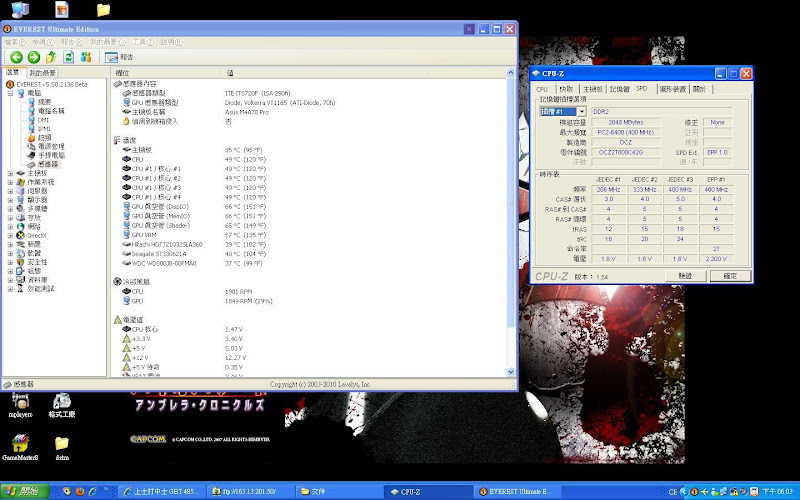Click the EVEREST up-level arrow icon
The width and height of the screenshot is (800, 500).
pyautogui.click(x=51, y=57)
